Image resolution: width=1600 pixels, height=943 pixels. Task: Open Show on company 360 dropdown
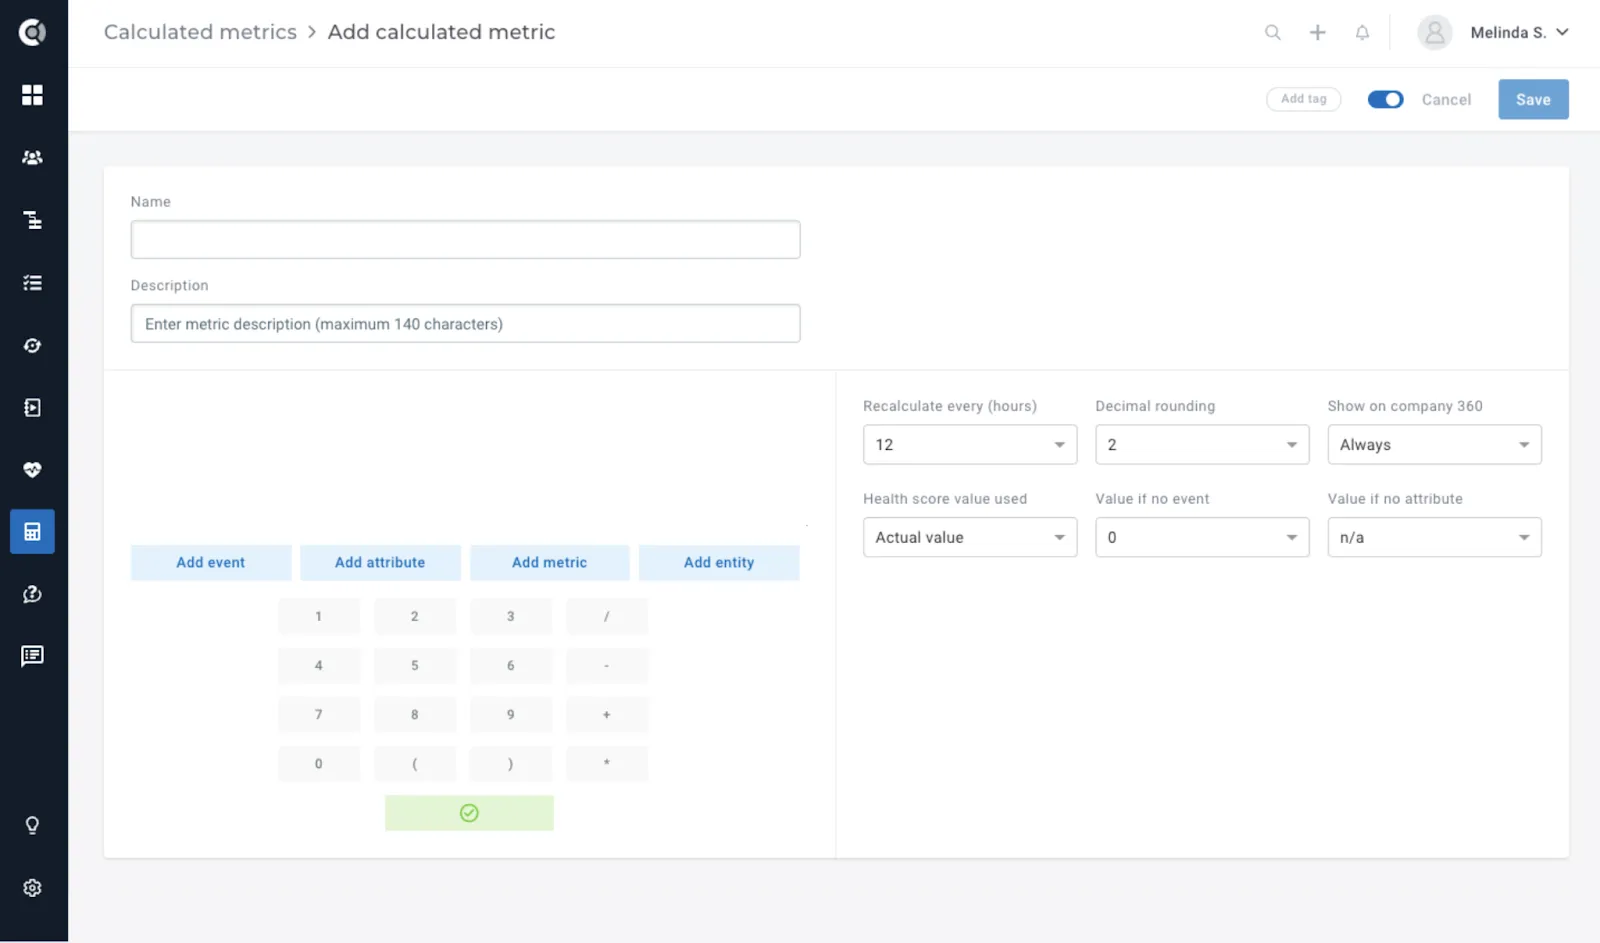tap(1434, 445)
